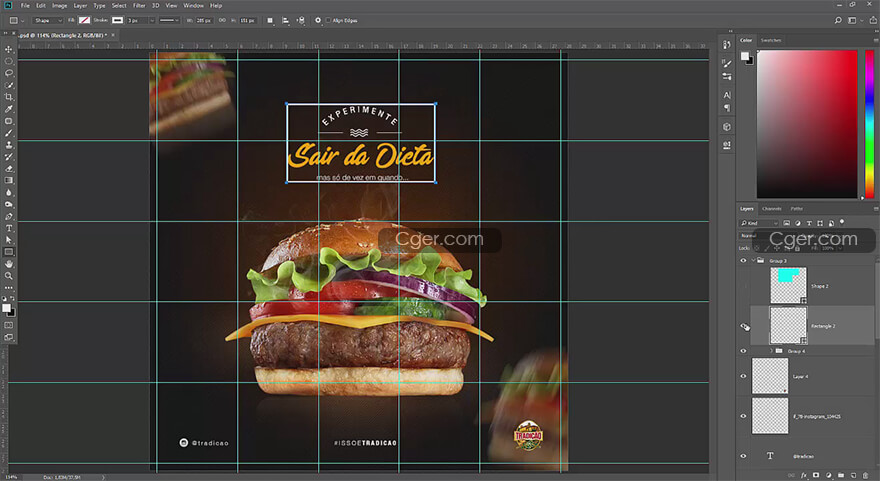Image resolution: width=880 pixels, height=481 pixels.
Task: Hide the @tradicao text layer
Action: point(744,456)
